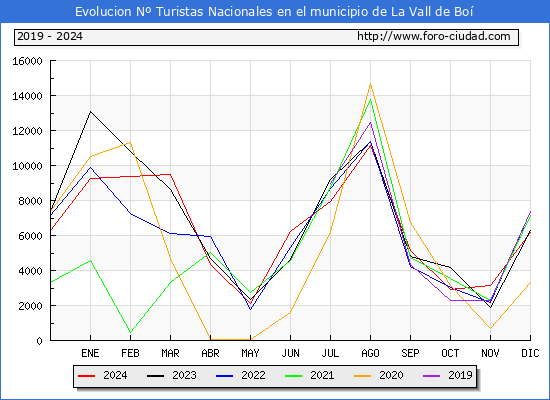Viewport: 550px width, 400px height.
Task: Click the purple 2019 legend swatch
Action: [x=432, y=376]
